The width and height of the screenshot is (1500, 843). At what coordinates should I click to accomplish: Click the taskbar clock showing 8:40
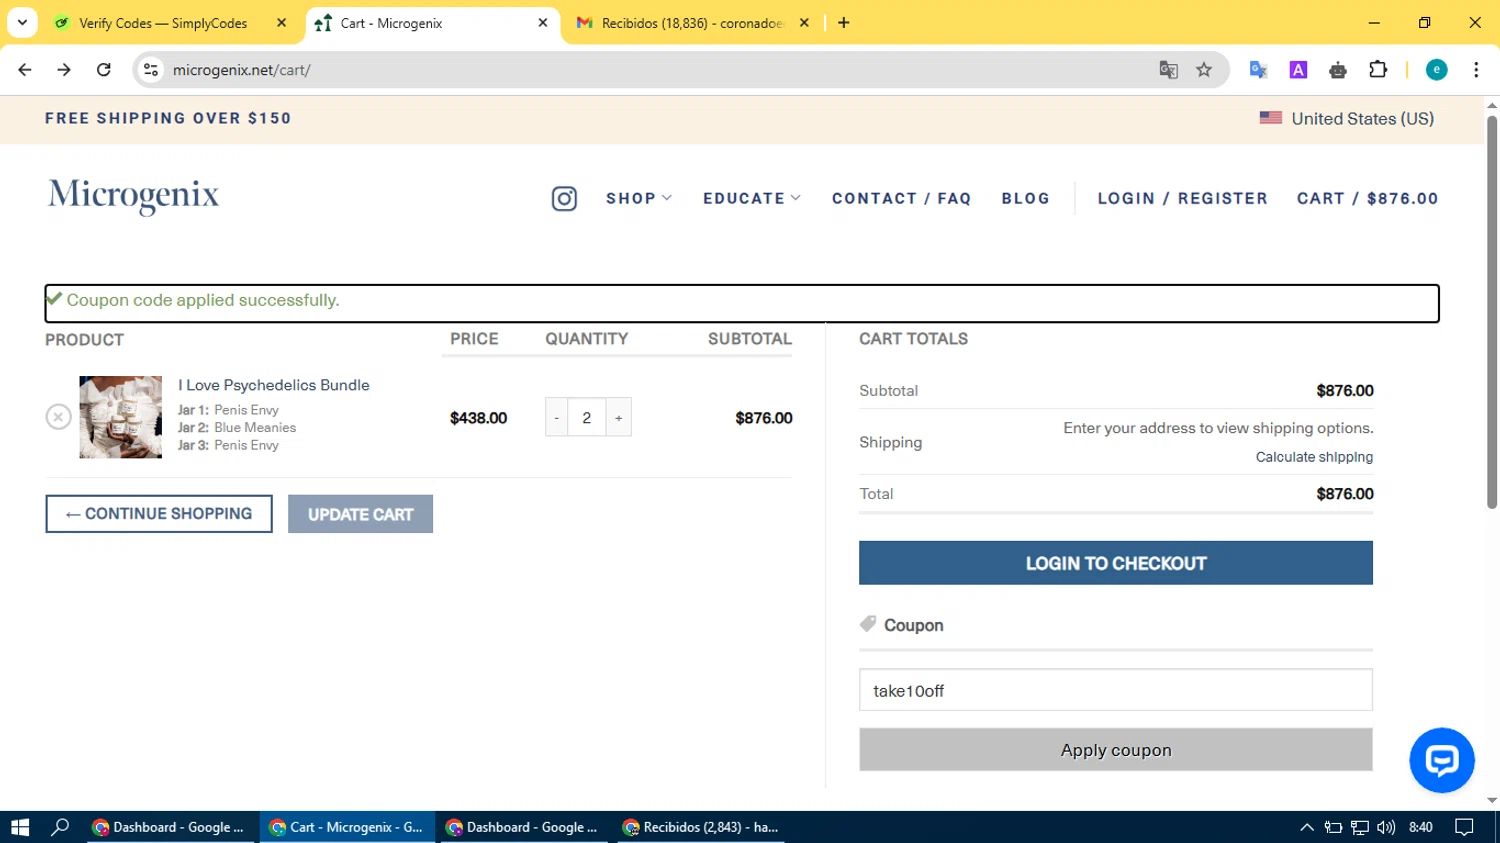1420,827
